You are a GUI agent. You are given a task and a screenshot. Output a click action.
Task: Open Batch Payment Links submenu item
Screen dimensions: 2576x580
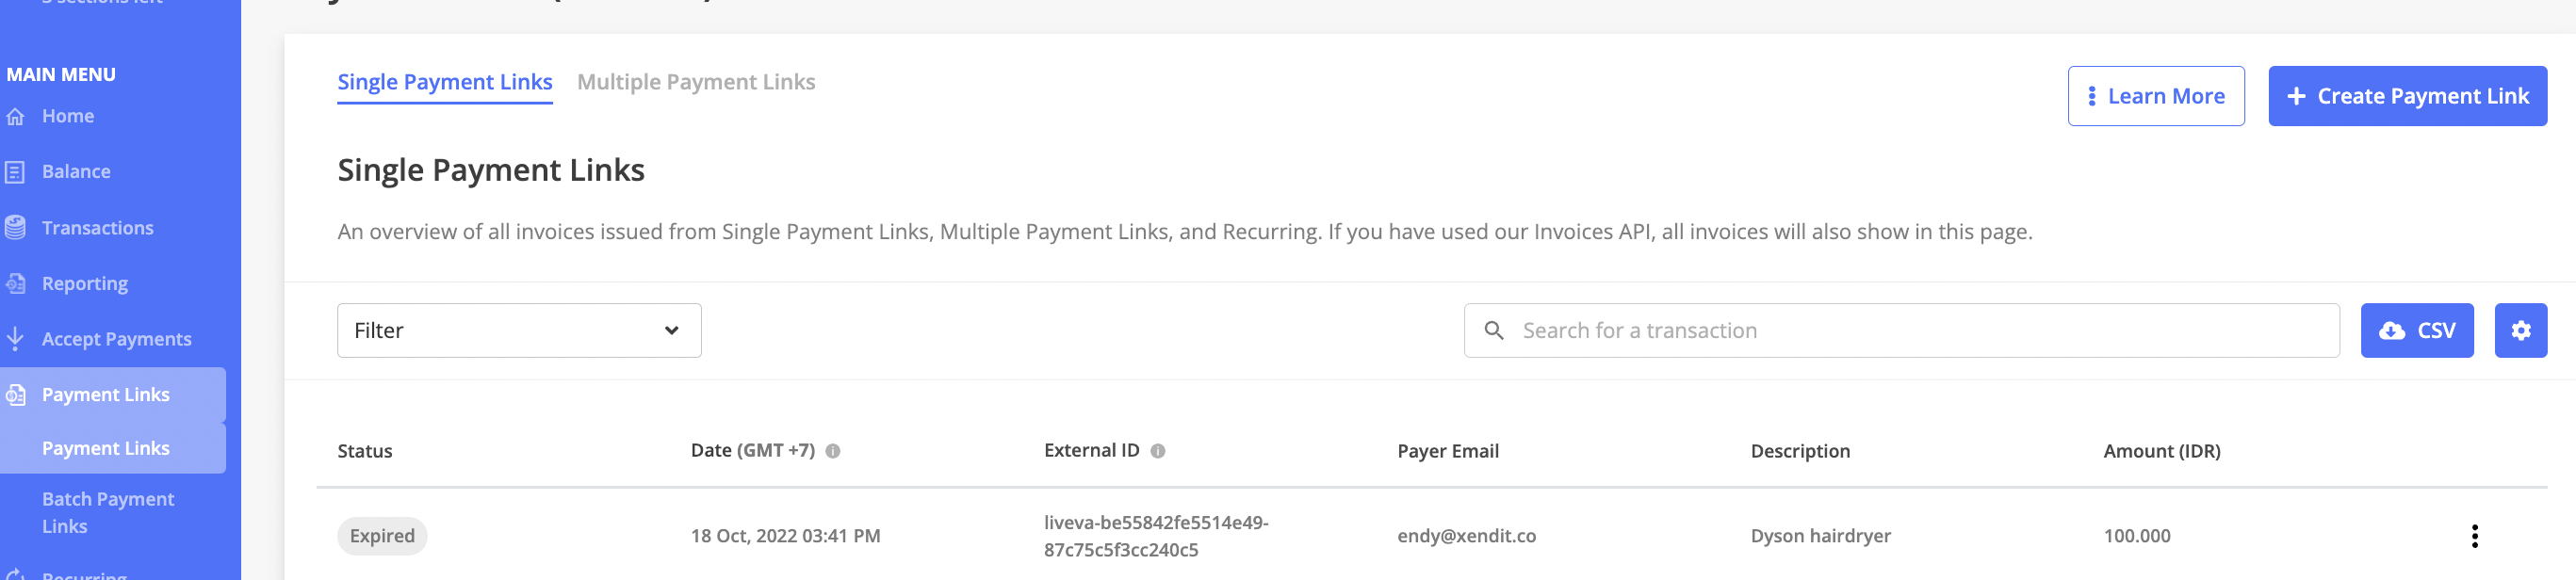coord(108,512)
